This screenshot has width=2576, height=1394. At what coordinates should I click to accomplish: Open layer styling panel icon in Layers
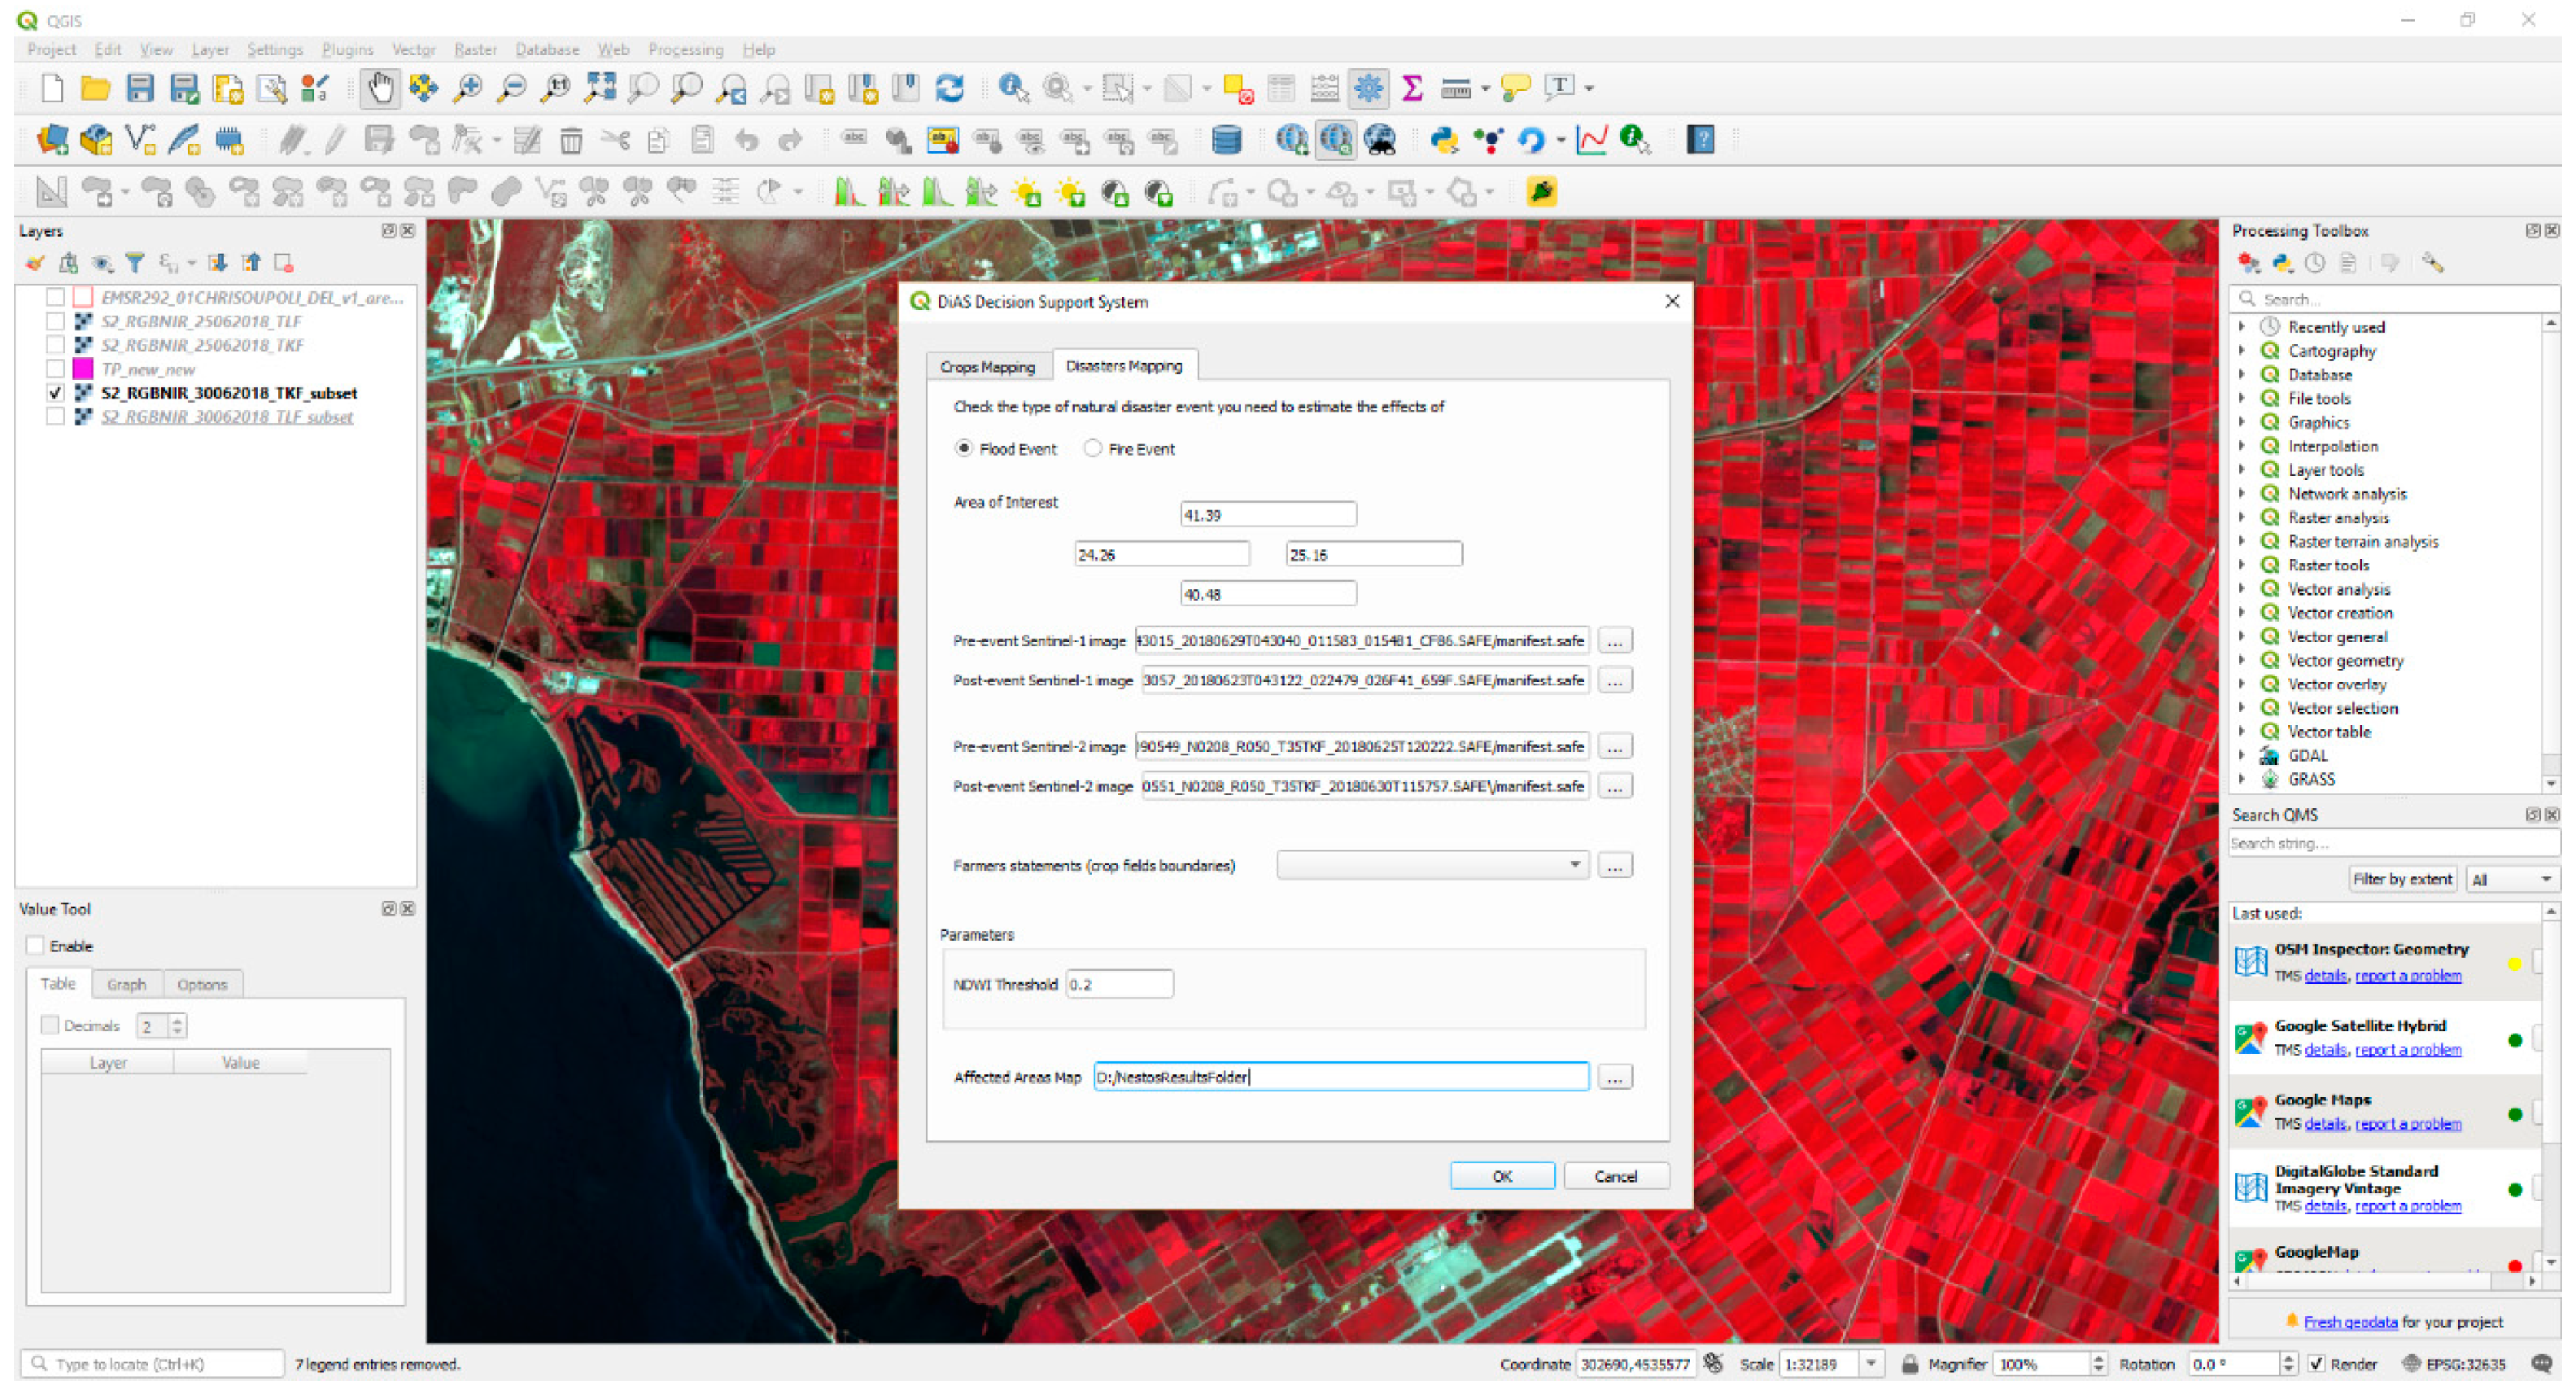click(x=35, y=263)
